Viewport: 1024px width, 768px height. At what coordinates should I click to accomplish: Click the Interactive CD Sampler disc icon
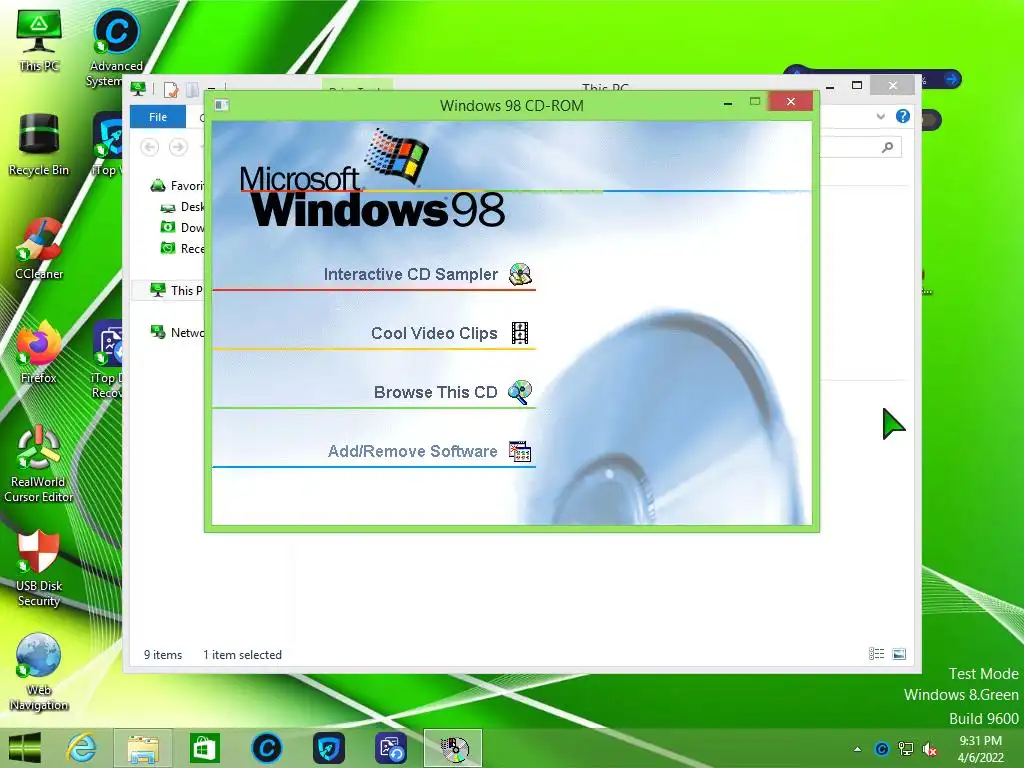coord(520,274)
